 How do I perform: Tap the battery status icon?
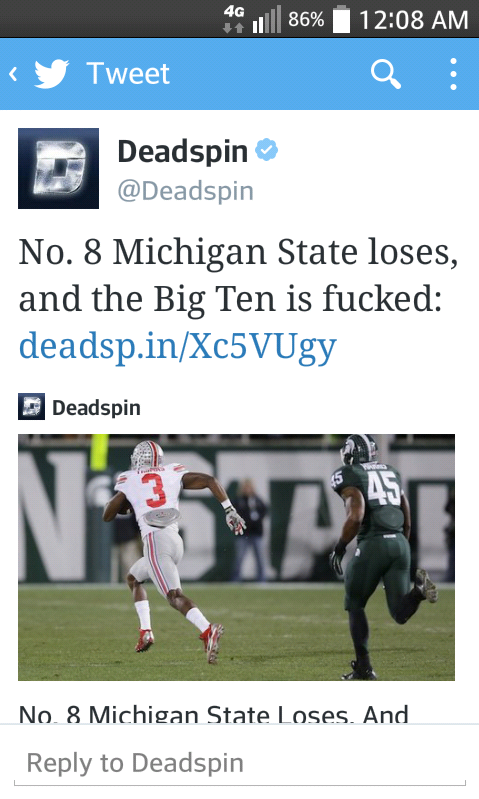tap(341, 19)
